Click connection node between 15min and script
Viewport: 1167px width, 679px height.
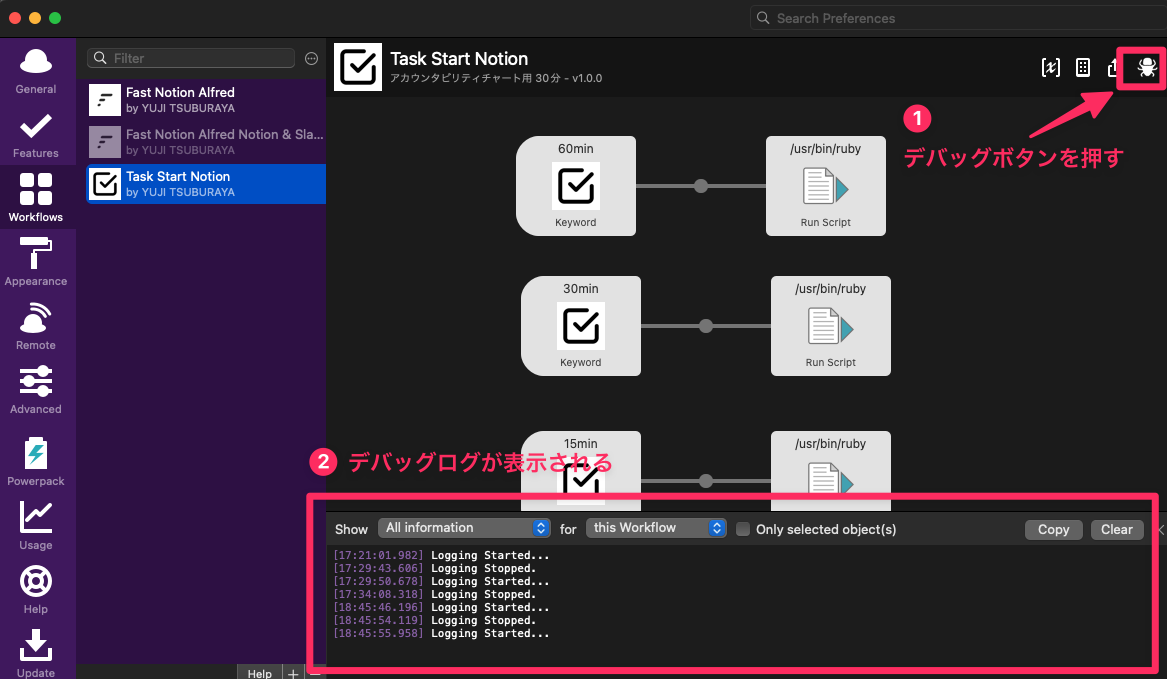(706, 481)
